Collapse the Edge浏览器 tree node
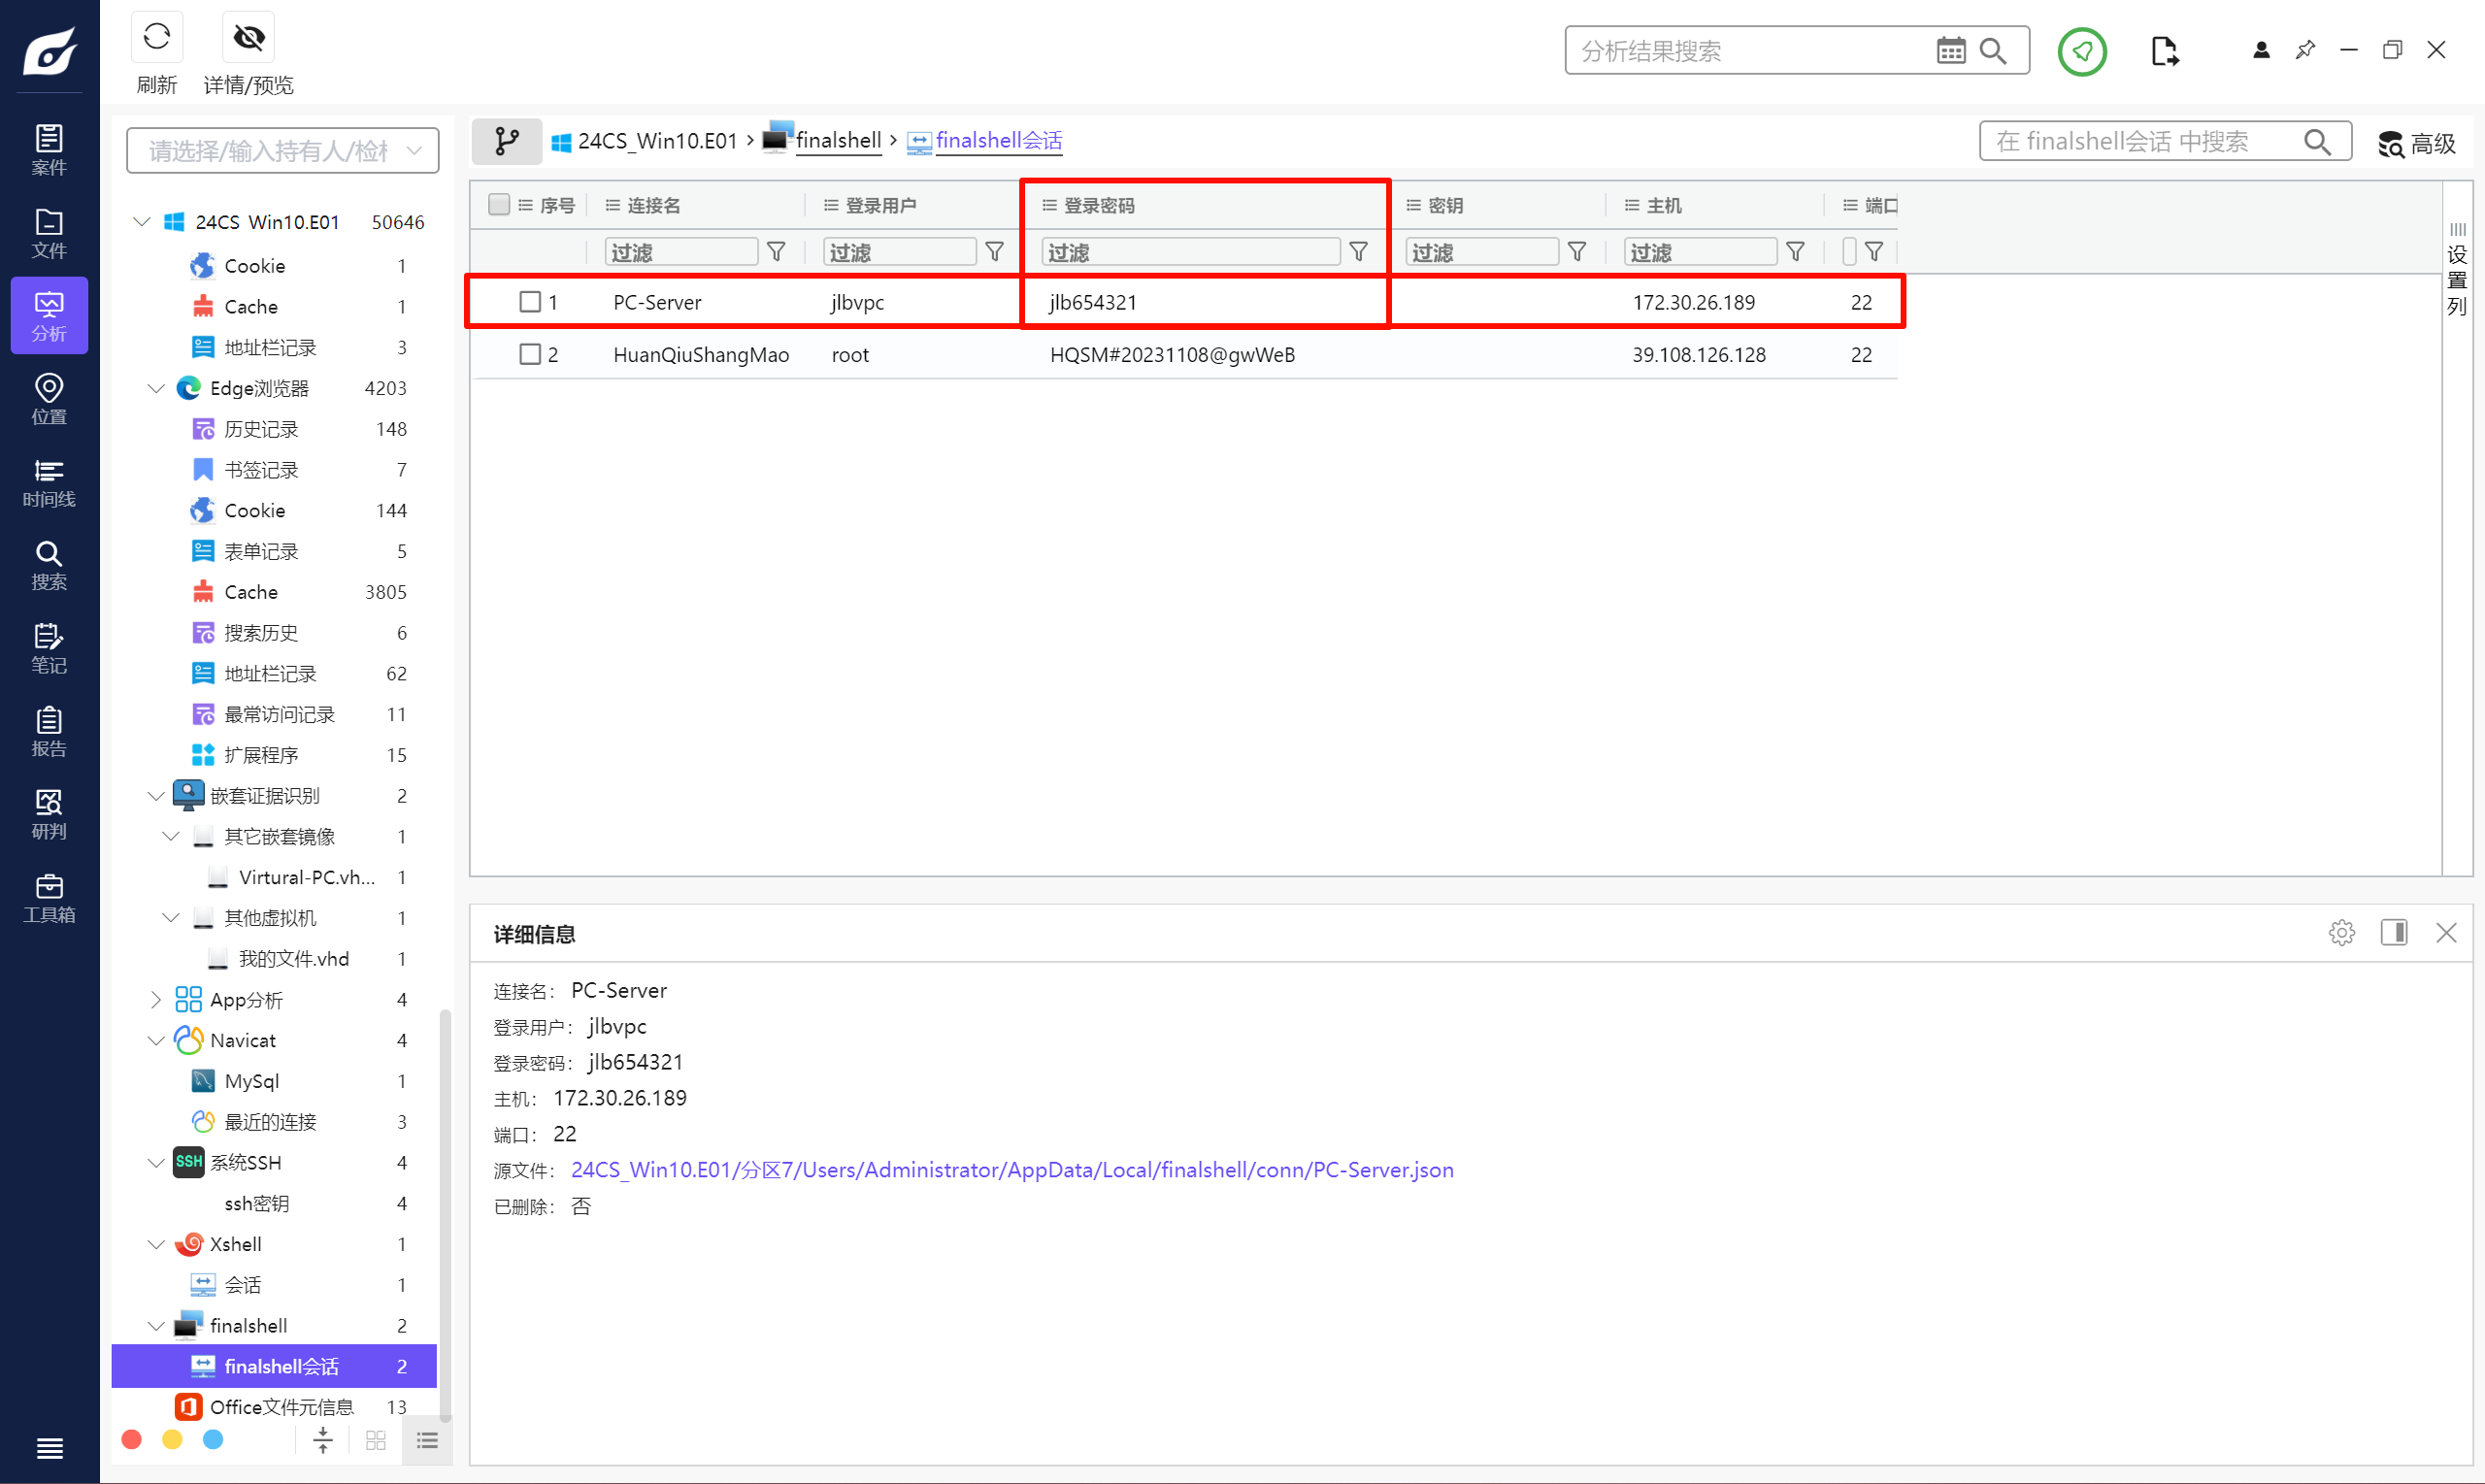The width and height of the screenshot is (2485, 1484). click(x=156, y=388)
